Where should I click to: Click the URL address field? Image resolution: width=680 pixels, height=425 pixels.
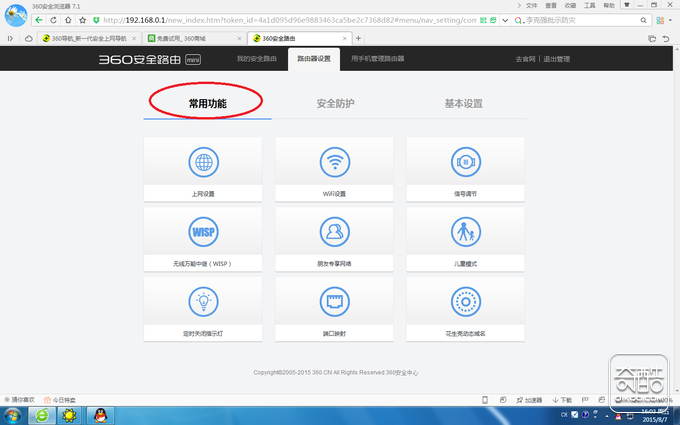(x=289, y=20)
